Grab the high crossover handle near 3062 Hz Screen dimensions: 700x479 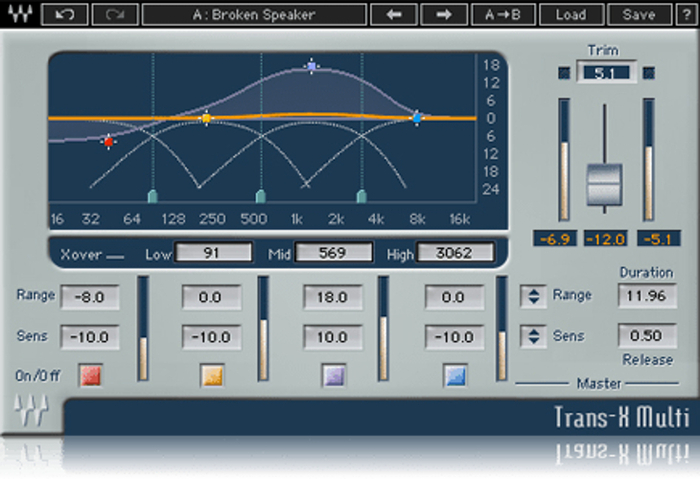pos(362,196)
